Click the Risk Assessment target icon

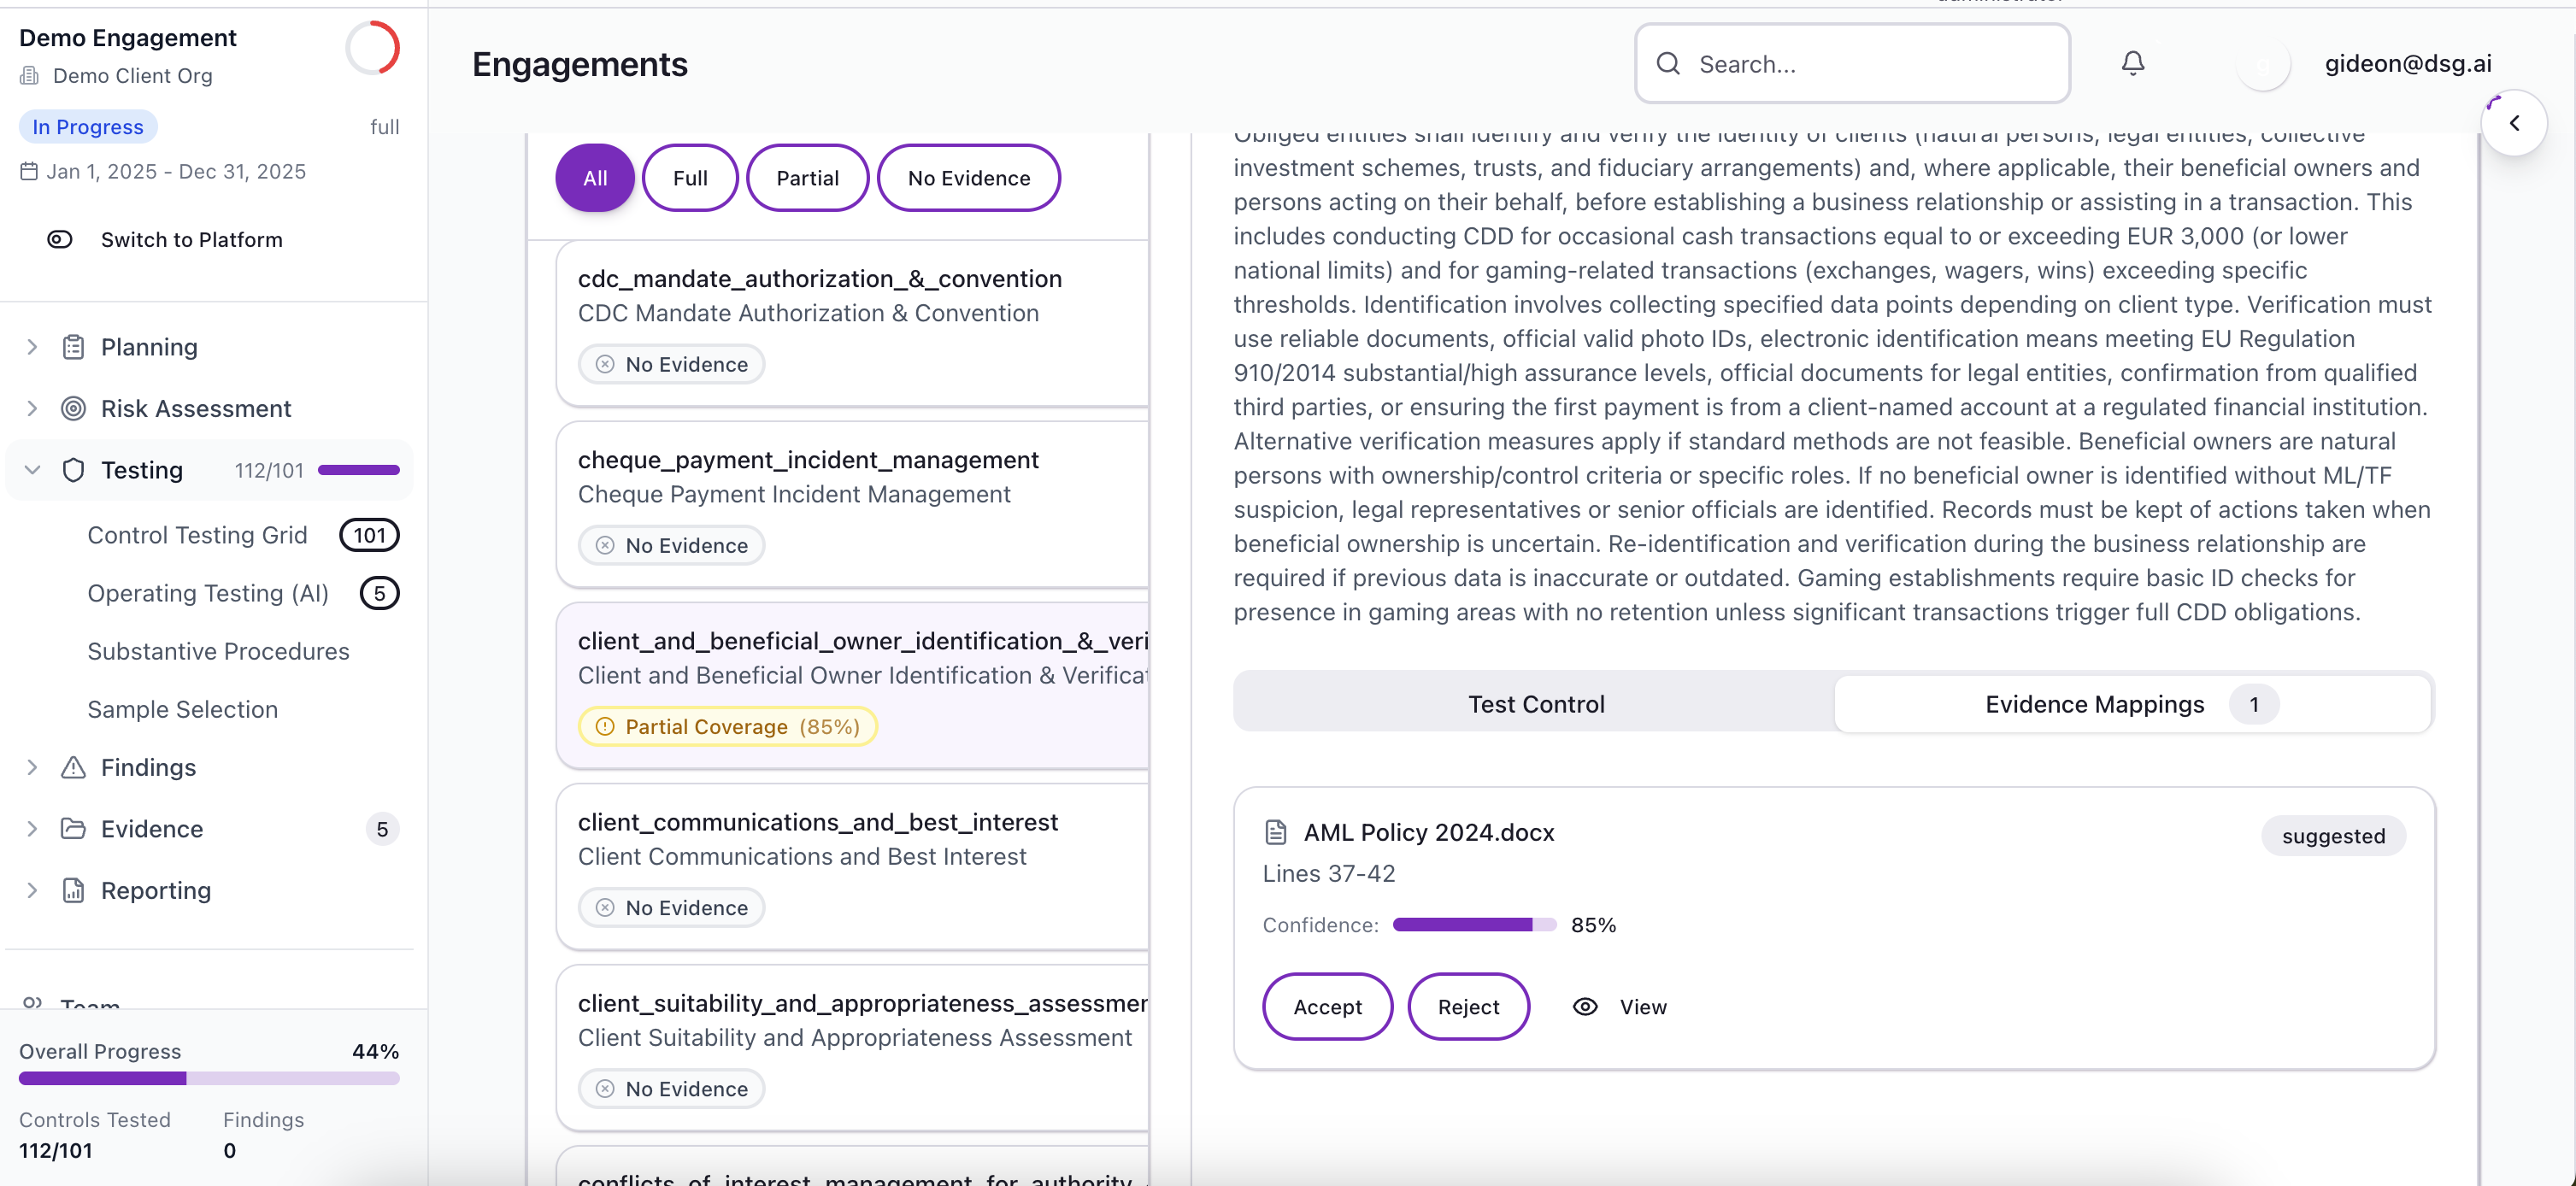73,408
